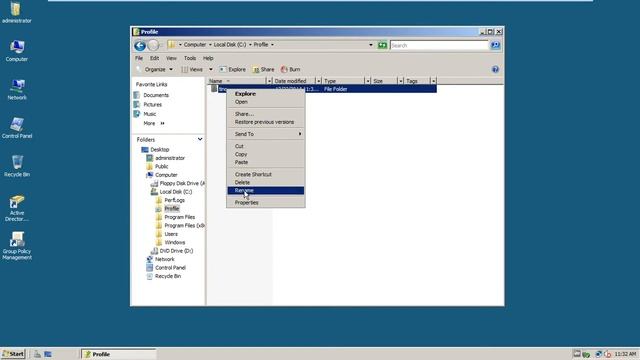
Task: Select PerfLogs folder in the tree
Action: 170,200
